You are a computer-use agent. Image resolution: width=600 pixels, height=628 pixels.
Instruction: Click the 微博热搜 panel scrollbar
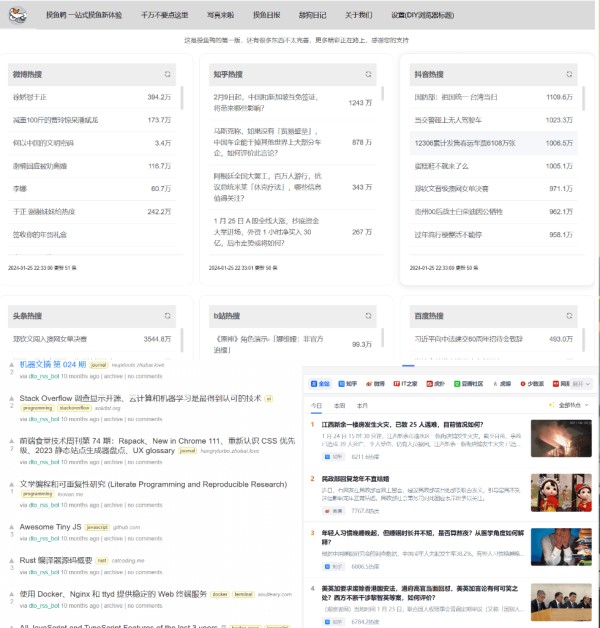pos(182,98)
